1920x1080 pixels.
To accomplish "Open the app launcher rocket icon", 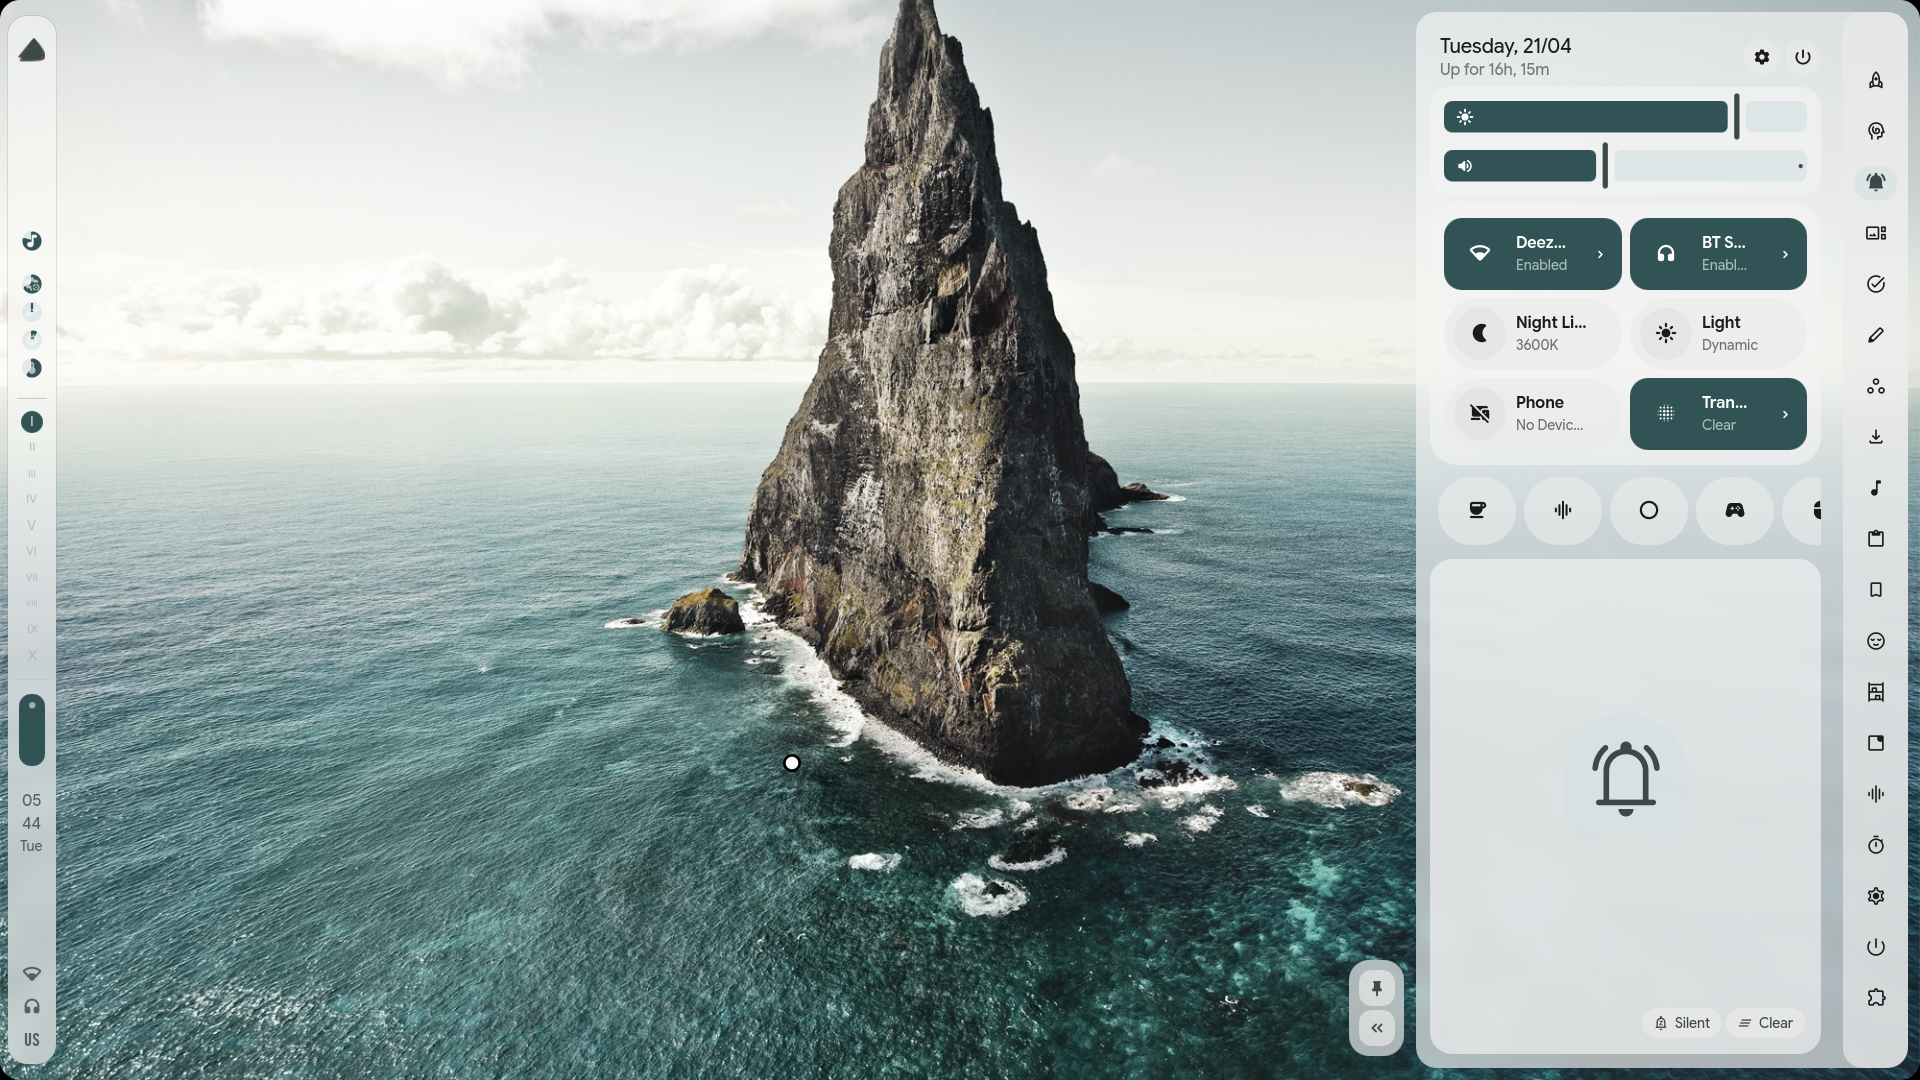I will pyautogui.click(x=1876, y=80).
